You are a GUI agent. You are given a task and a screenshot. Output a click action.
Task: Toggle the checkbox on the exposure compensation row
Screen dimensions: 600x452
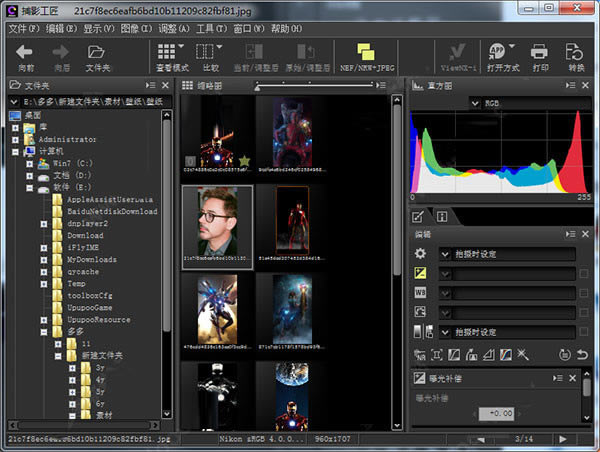tap(583, 273)
